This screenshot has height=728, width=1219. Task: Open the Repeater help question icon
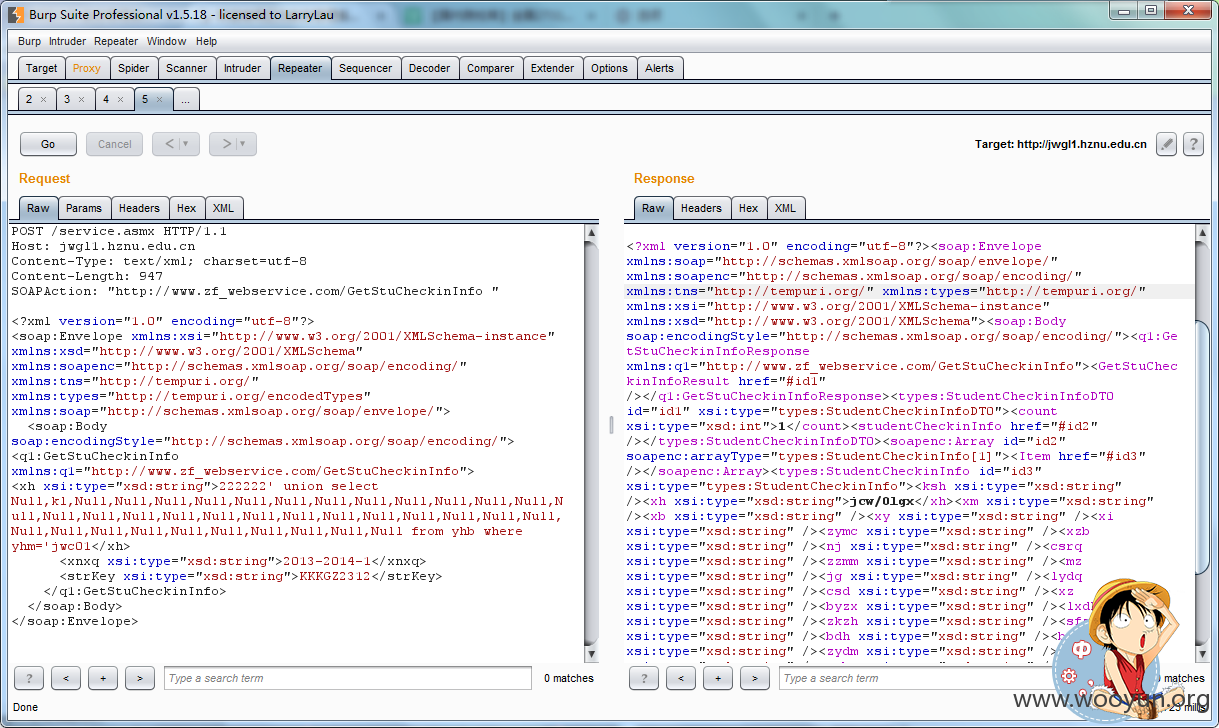[x=1192, y=144]
